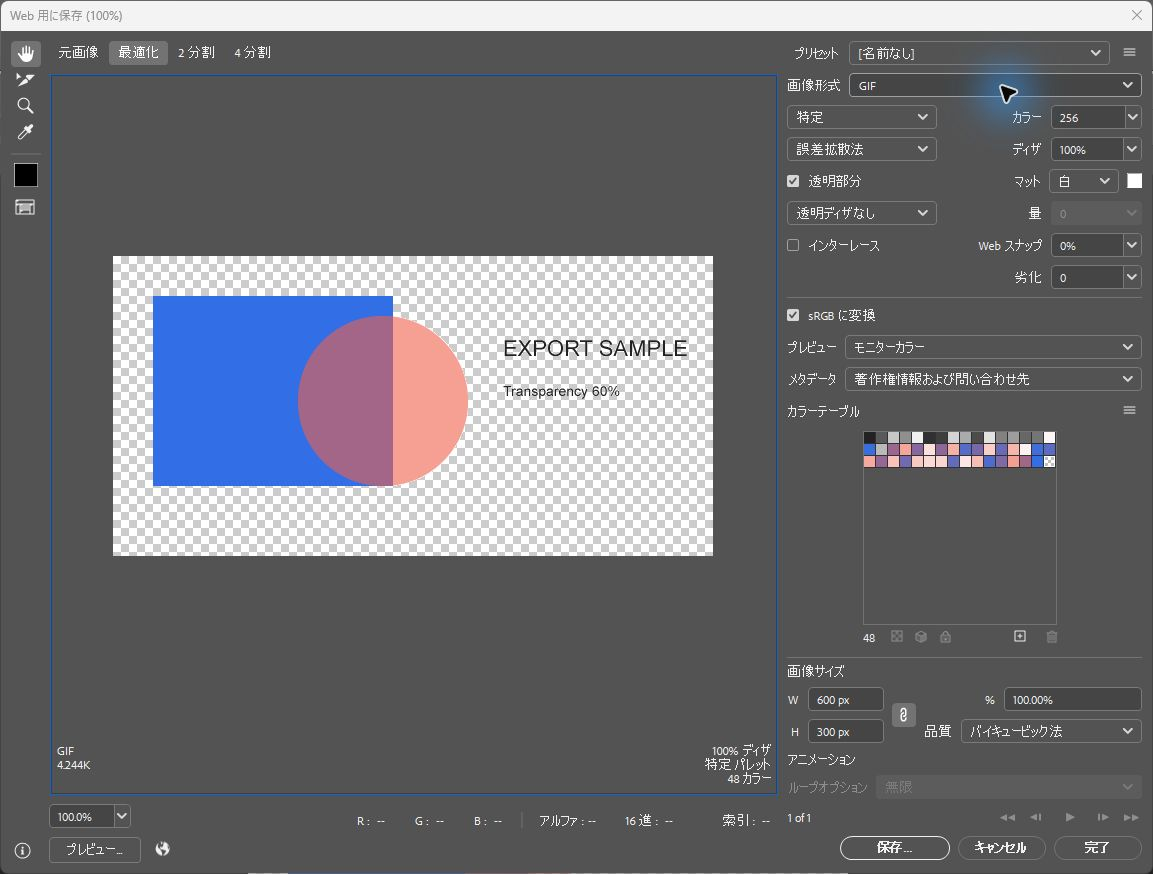
Task: Open the color table panel menu
Action: (x=1129, y=410)
